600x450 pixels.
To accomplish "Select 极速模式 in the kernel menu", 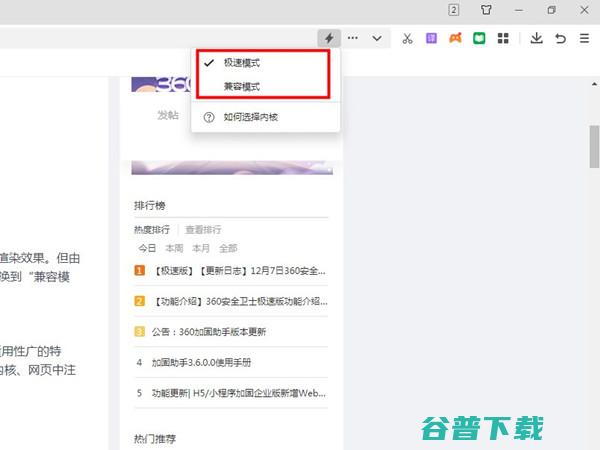I will tap(262, 63).
